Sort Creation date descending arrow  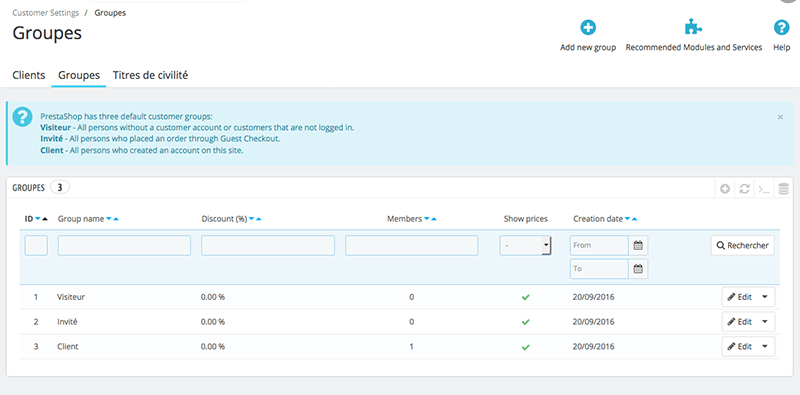pyautogui.click(x=628, y=219)
